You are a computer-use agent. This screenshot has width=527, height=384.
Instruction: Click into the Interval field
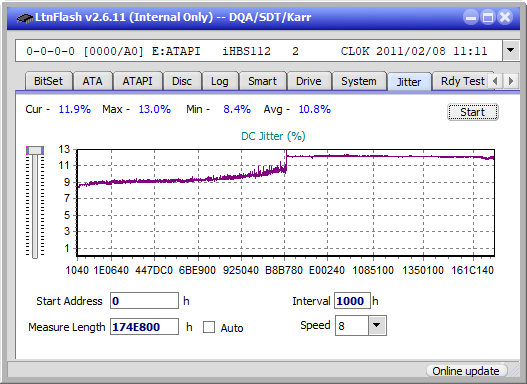point(352,301)
